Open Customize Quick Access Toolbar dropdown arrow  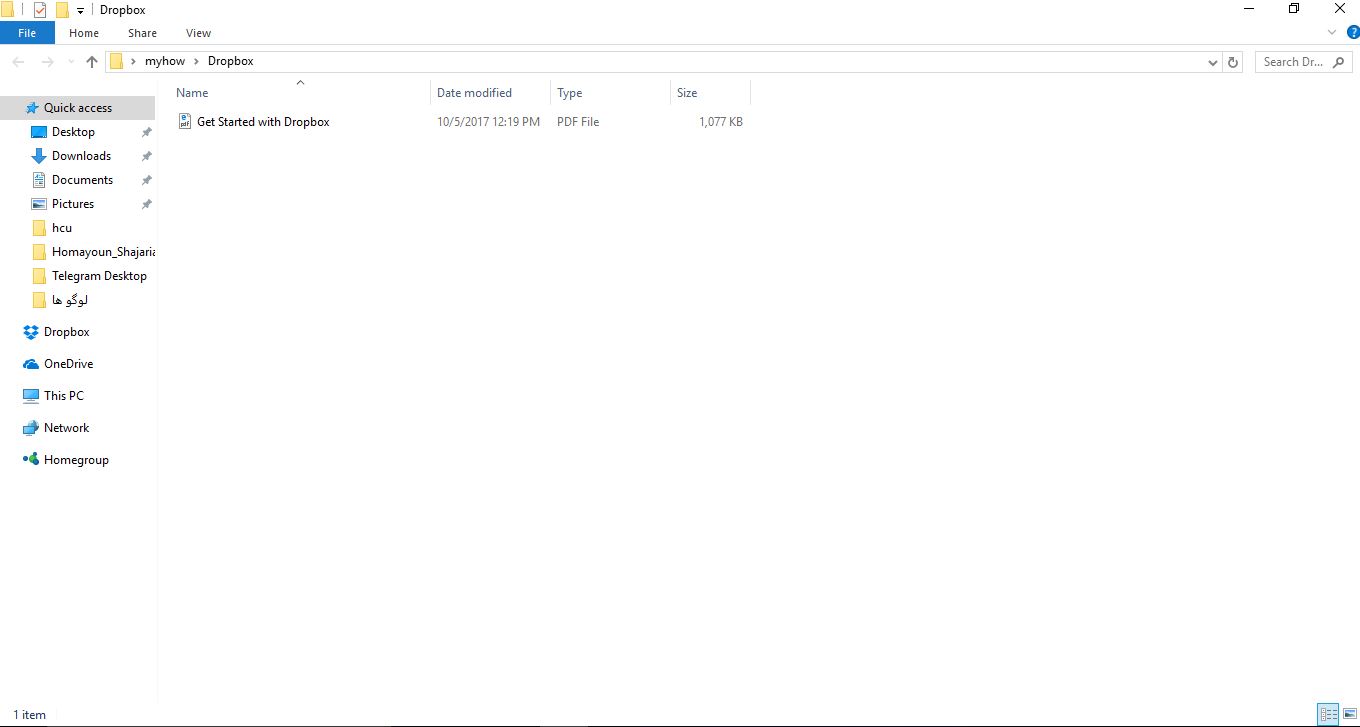[x=80, y=11]
